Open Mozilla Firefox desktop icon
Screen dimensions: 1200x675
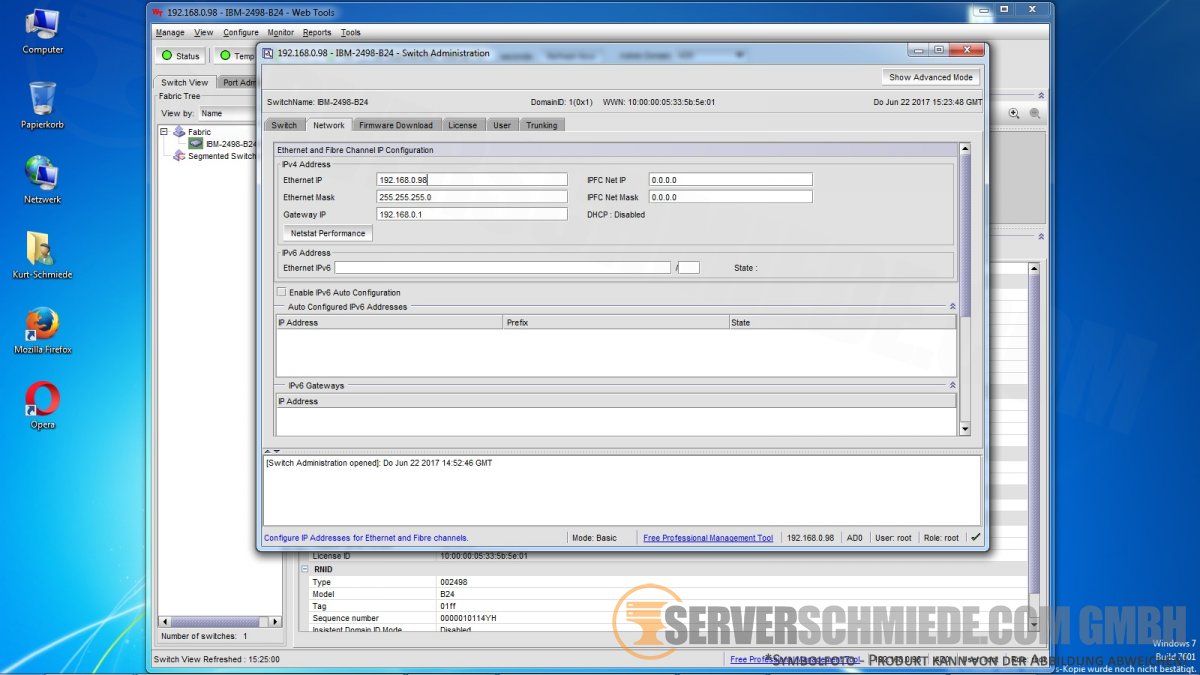tap(42, 324)
